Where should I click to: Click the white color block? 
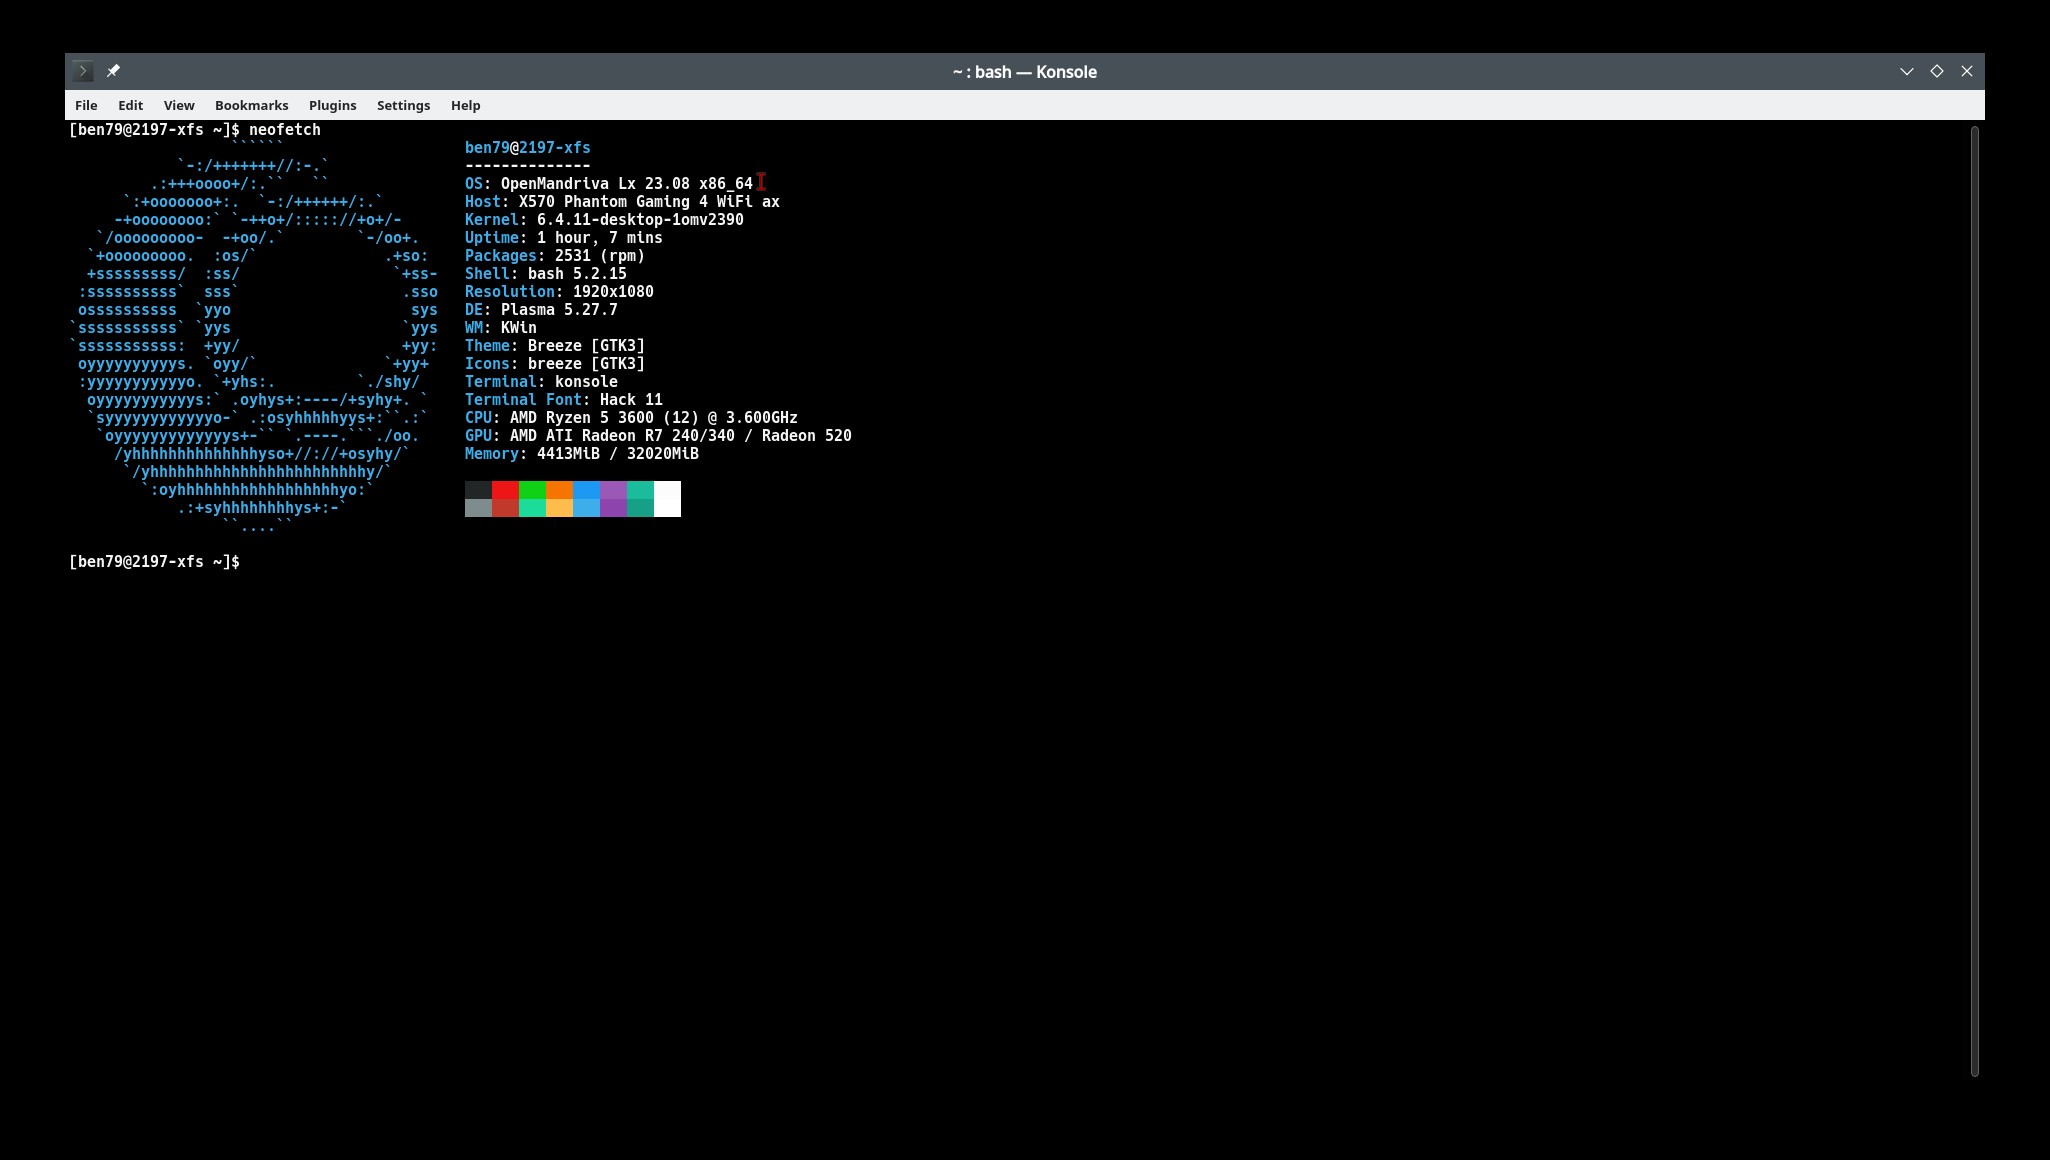667,499
